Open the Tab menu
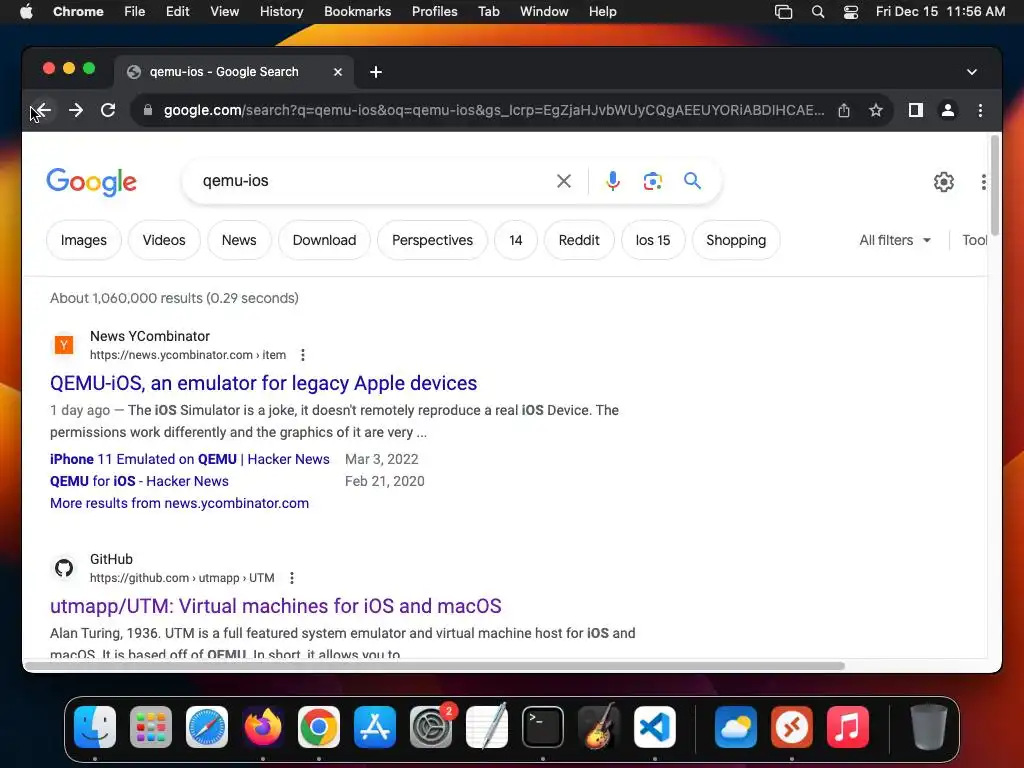This screenshot has height=768, width=1024. pos(488,11)
